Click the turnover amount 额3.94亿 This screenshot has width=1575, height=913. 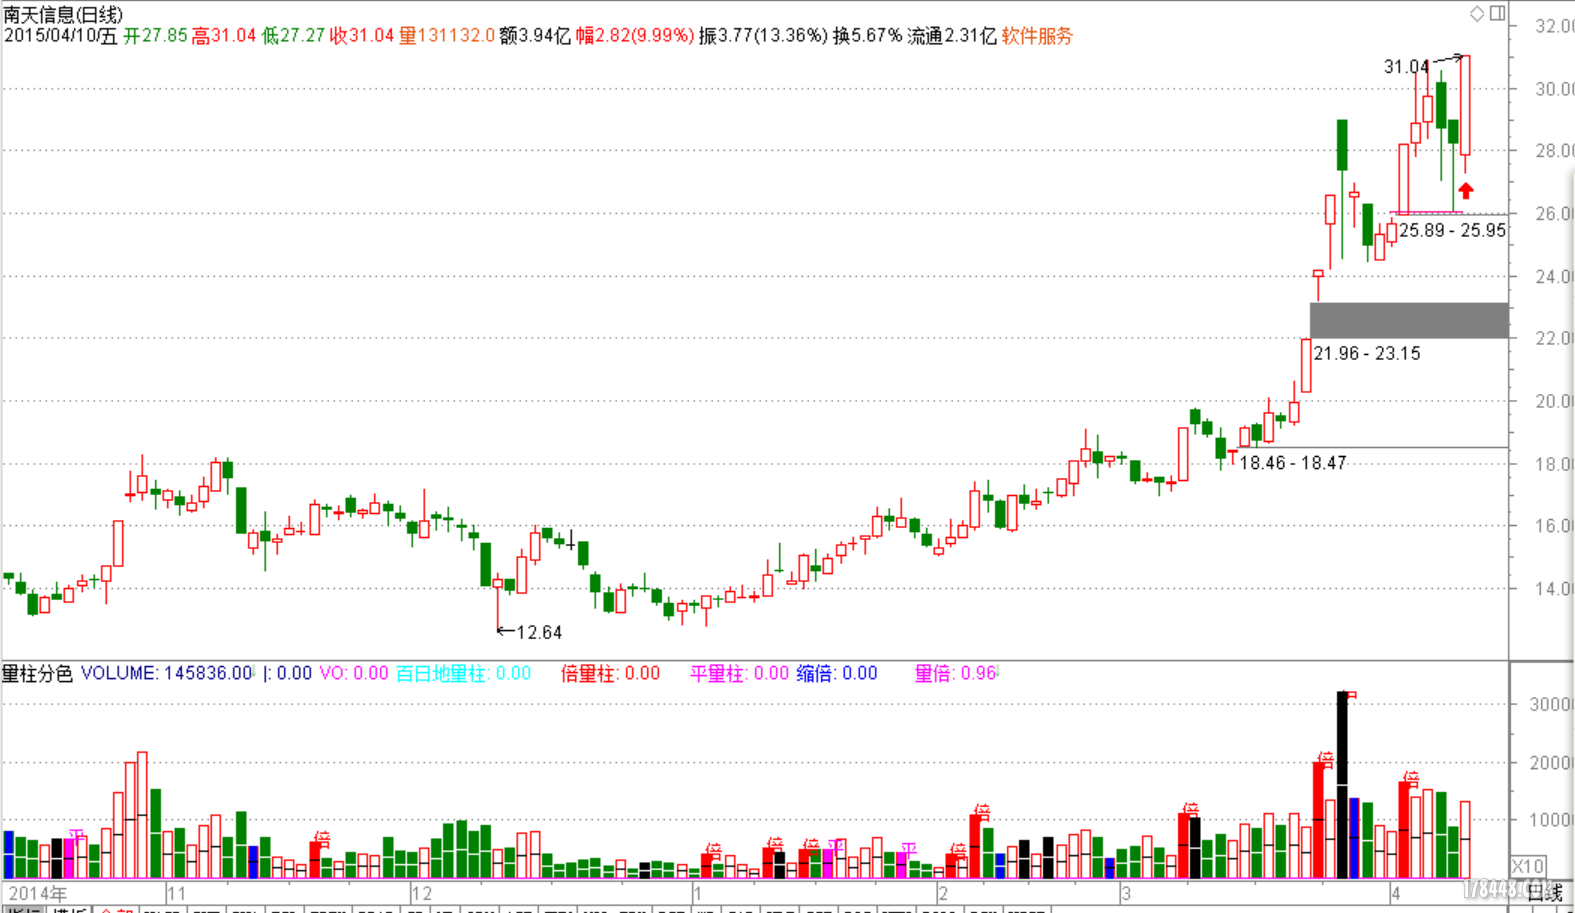[x=535, y=36]
